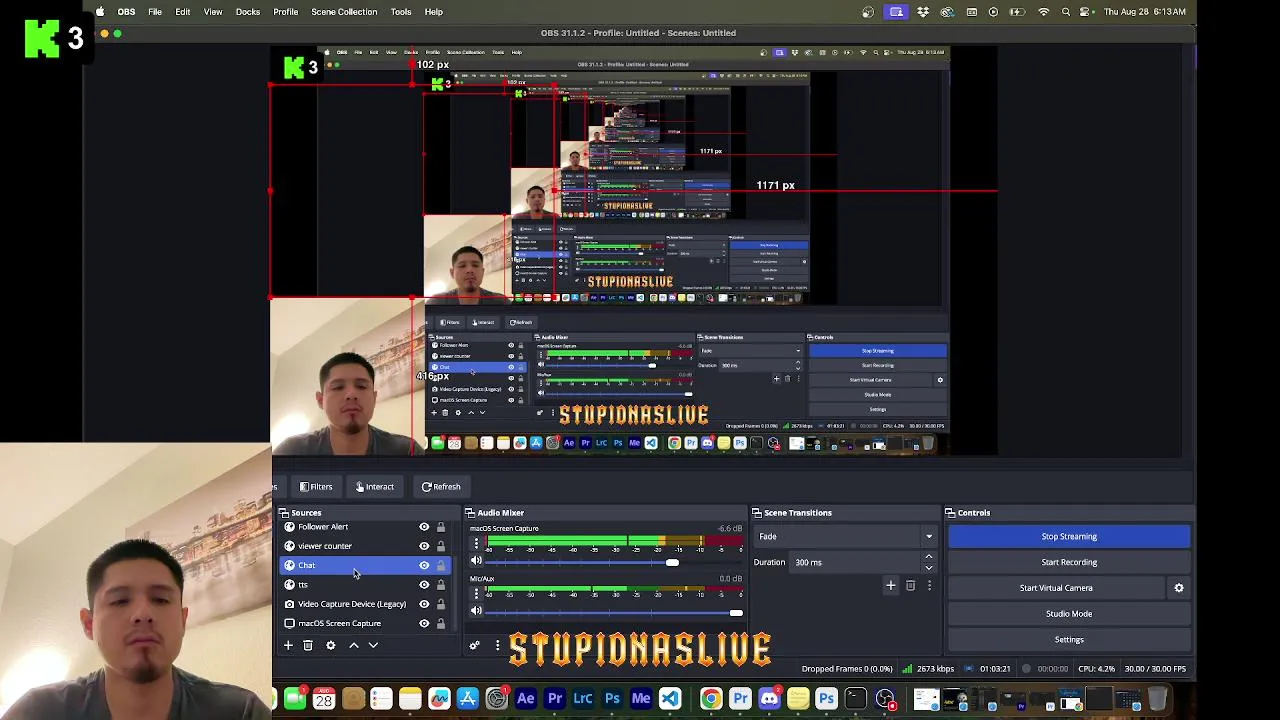Open virtual camera settings gear
The image size is (1280, 720).
(x=1179, y=588)
